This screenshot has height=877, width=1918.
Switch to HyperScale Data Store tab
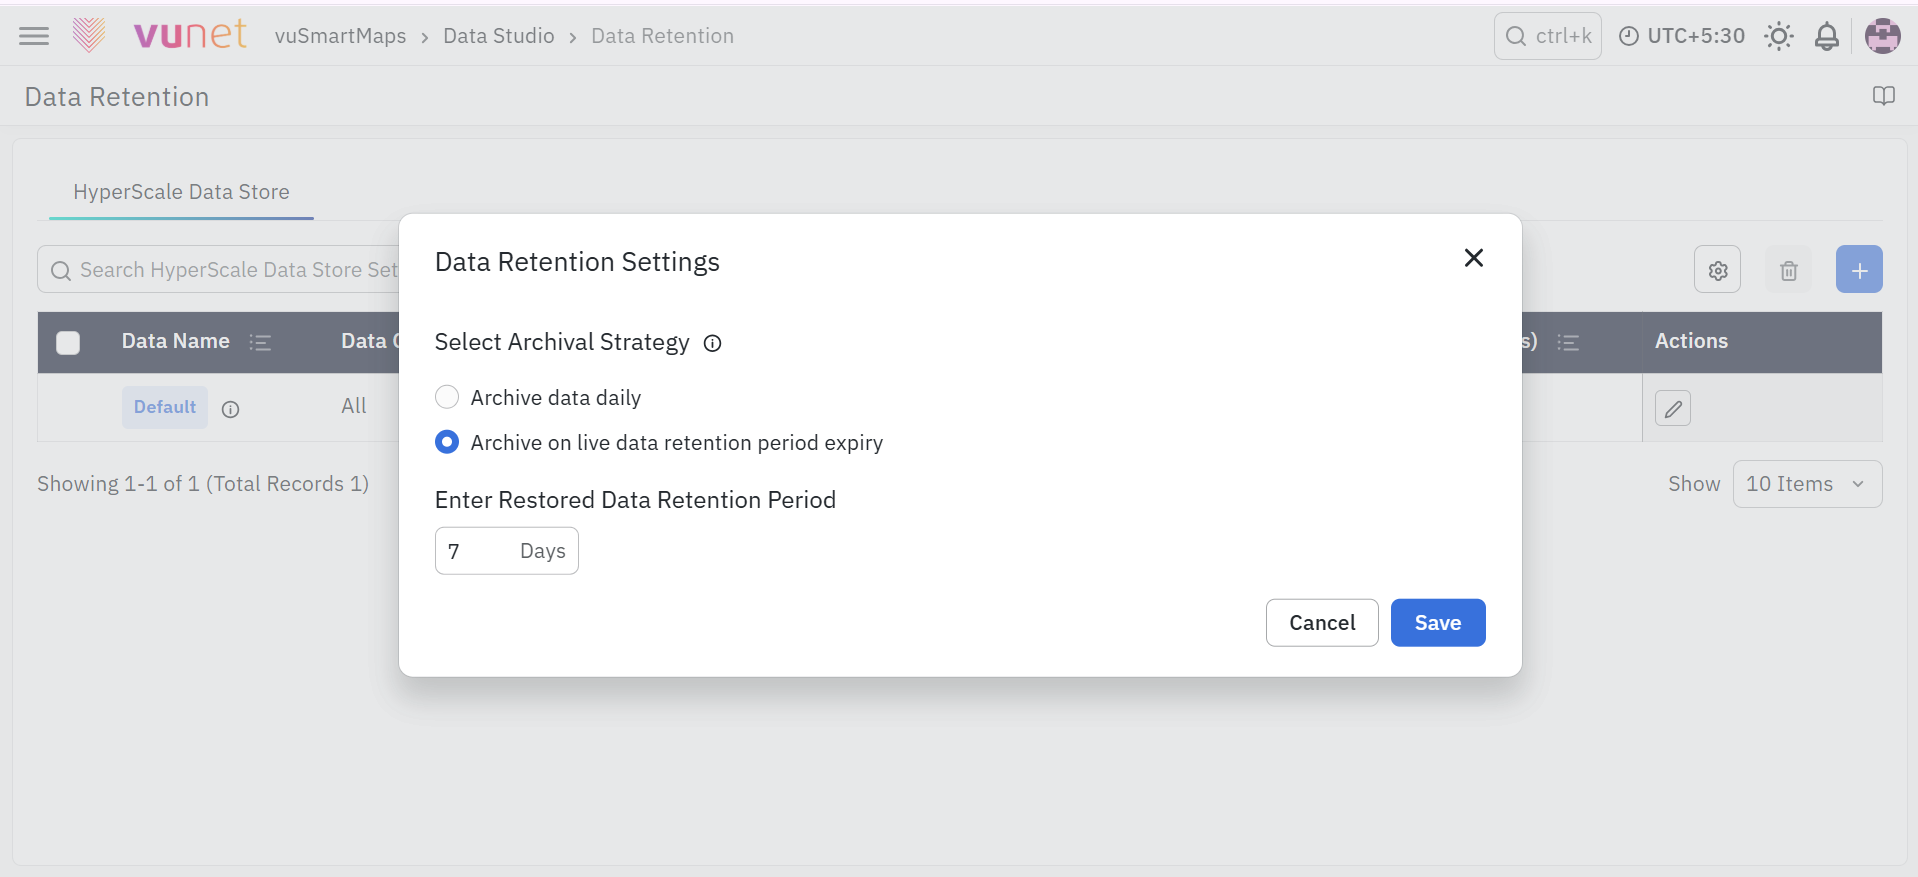coord(181,192)
